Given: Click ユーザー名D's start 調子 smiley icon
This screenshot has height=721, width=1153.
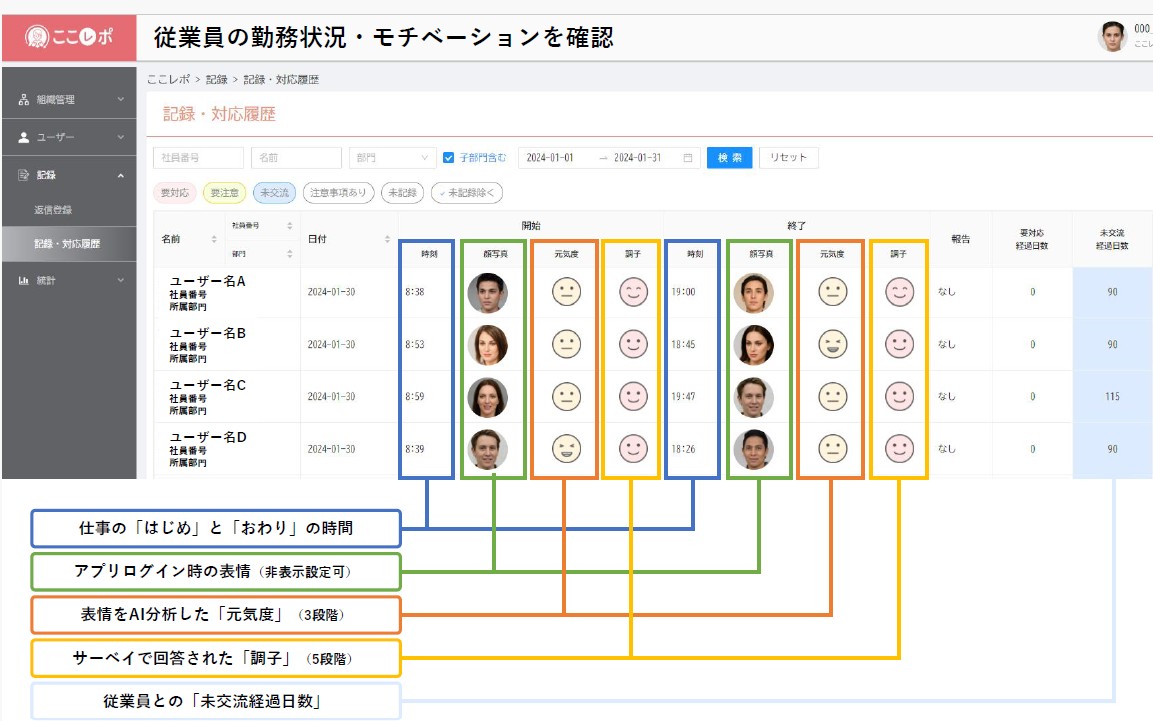Looking at the screenshot, I should pyautogui.click(x=633, y=448).
